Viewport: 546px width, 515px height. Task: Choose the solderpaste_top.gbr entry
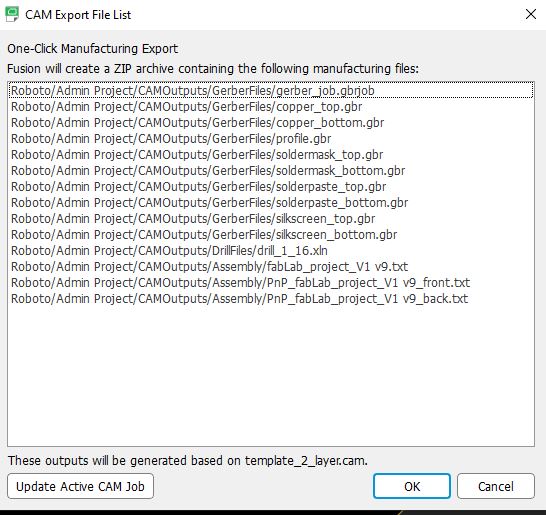[x=271, y=187]
